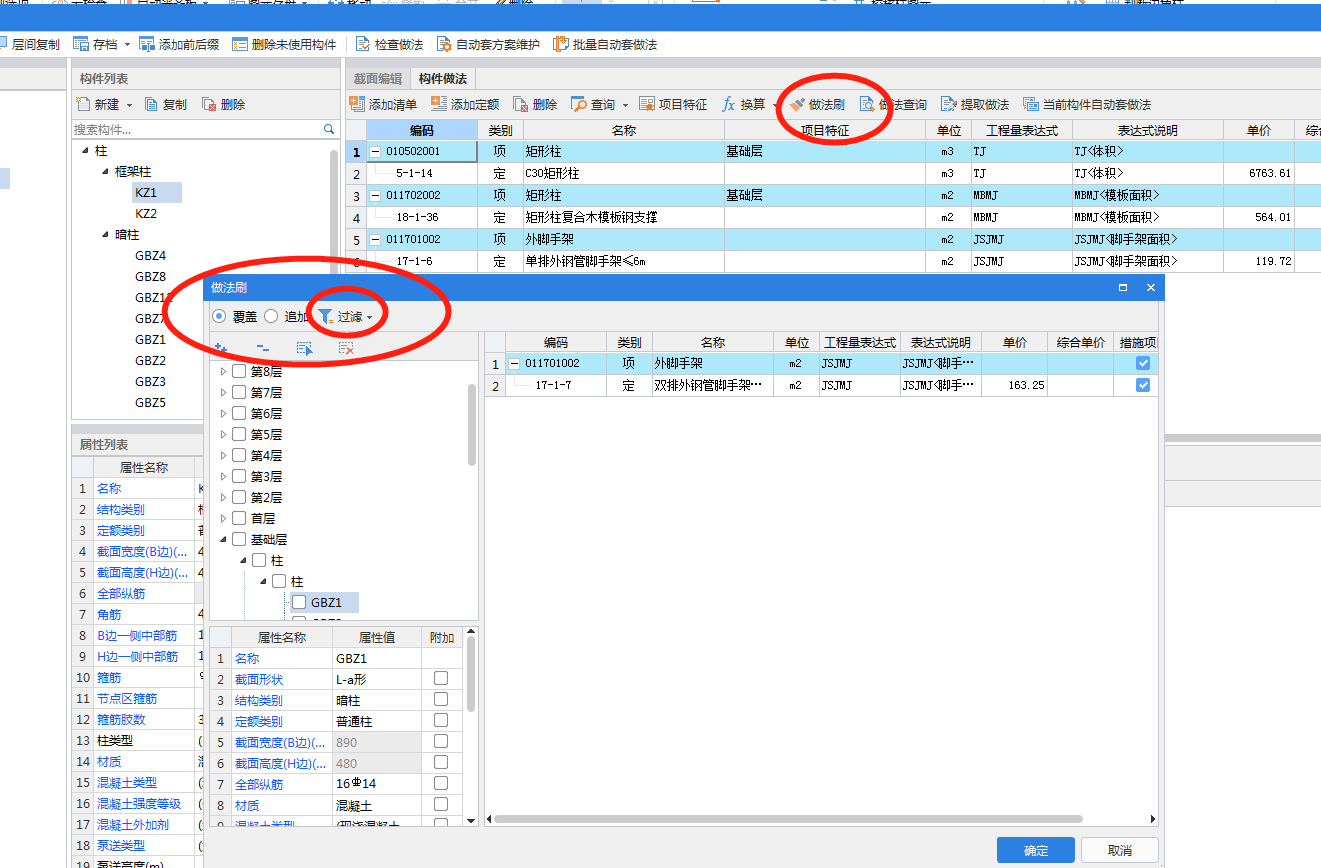This screenshot has width=1321, height=868.
Task: Click the 查询 magnifier icon
Action: (579, 104)
